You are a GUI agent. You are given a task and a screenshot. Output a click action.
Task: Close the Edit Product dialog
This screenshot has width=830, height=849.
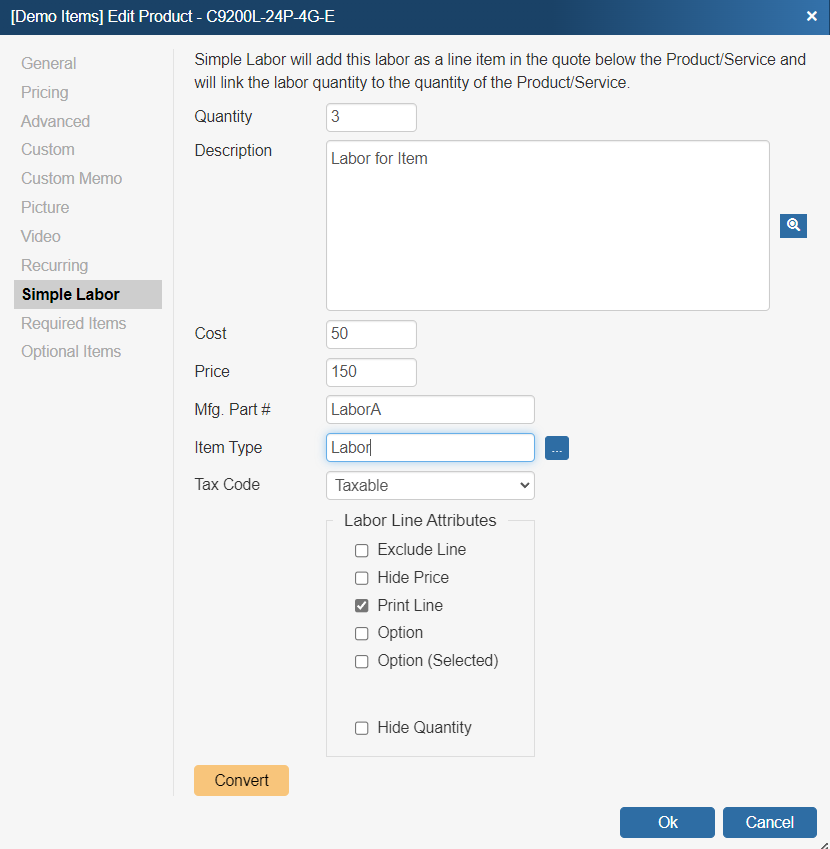coord(811,16)
